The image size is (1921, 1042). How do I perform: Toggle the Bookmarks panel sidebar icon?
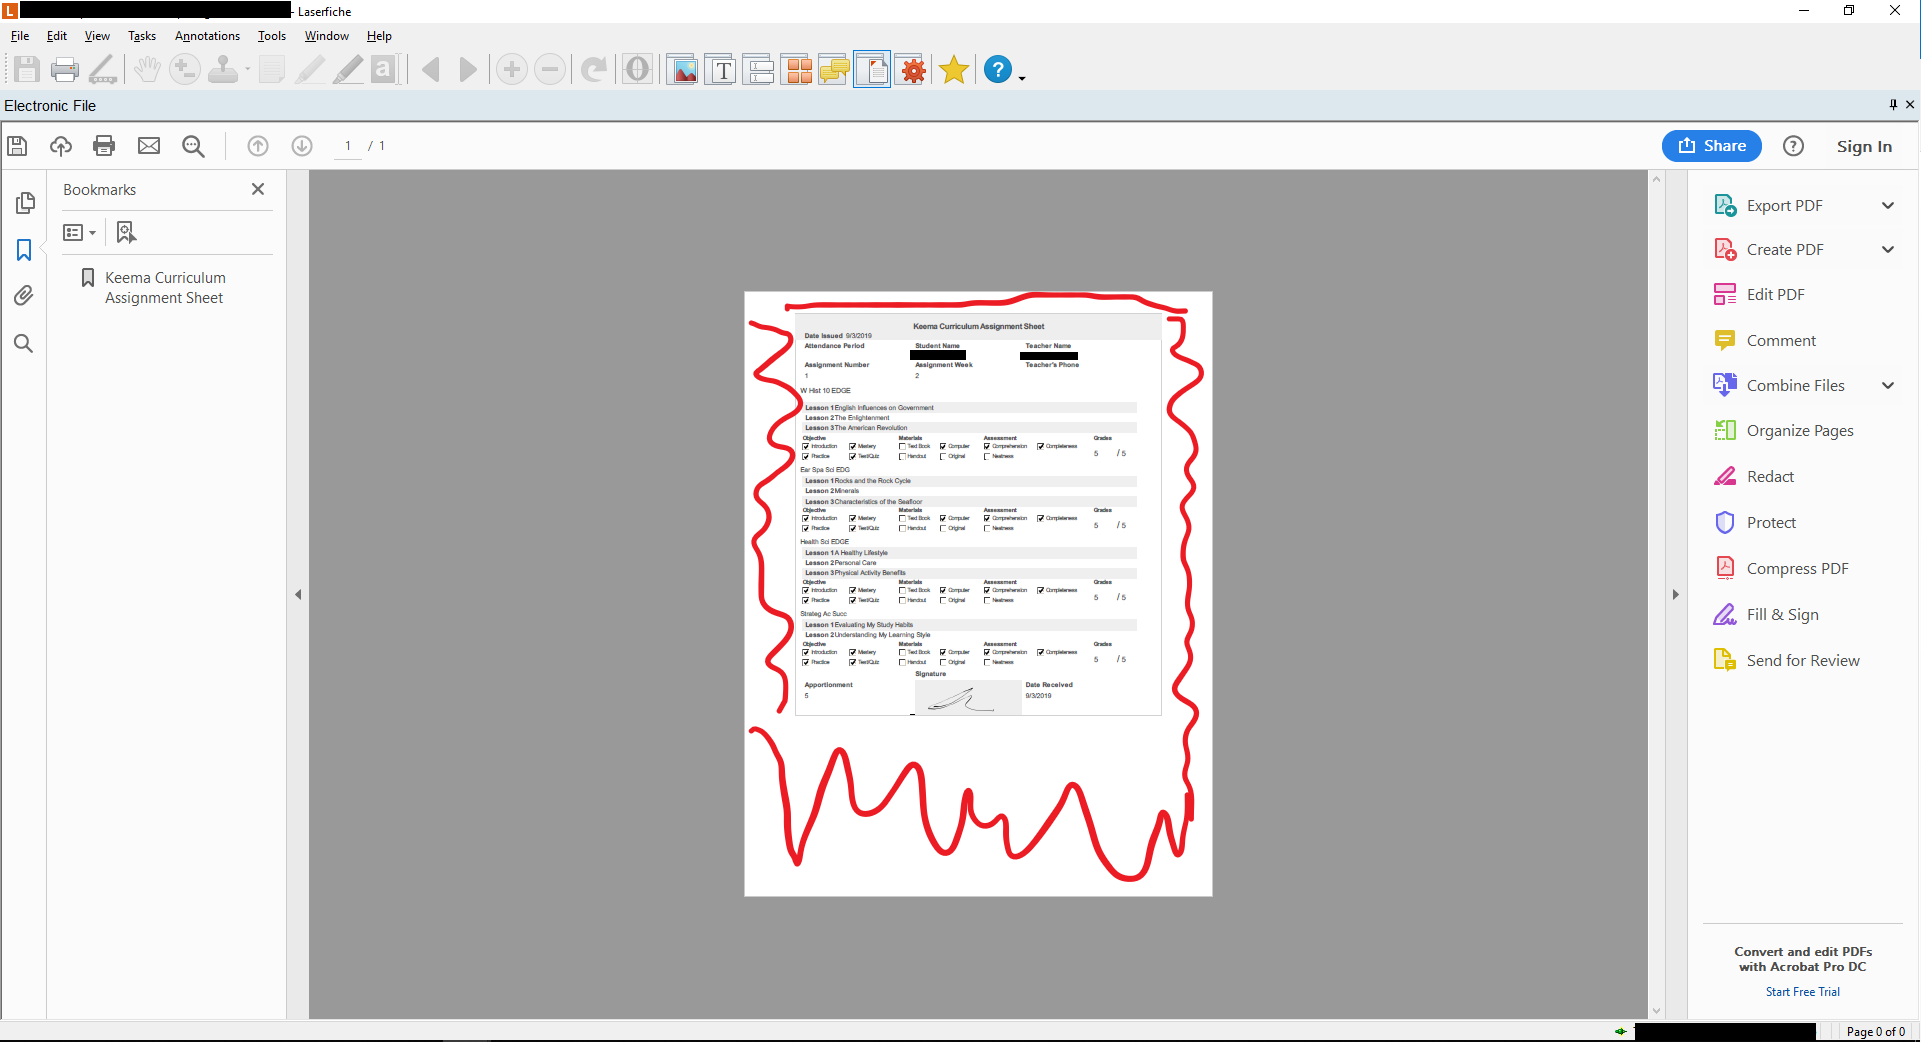[24, 250]
